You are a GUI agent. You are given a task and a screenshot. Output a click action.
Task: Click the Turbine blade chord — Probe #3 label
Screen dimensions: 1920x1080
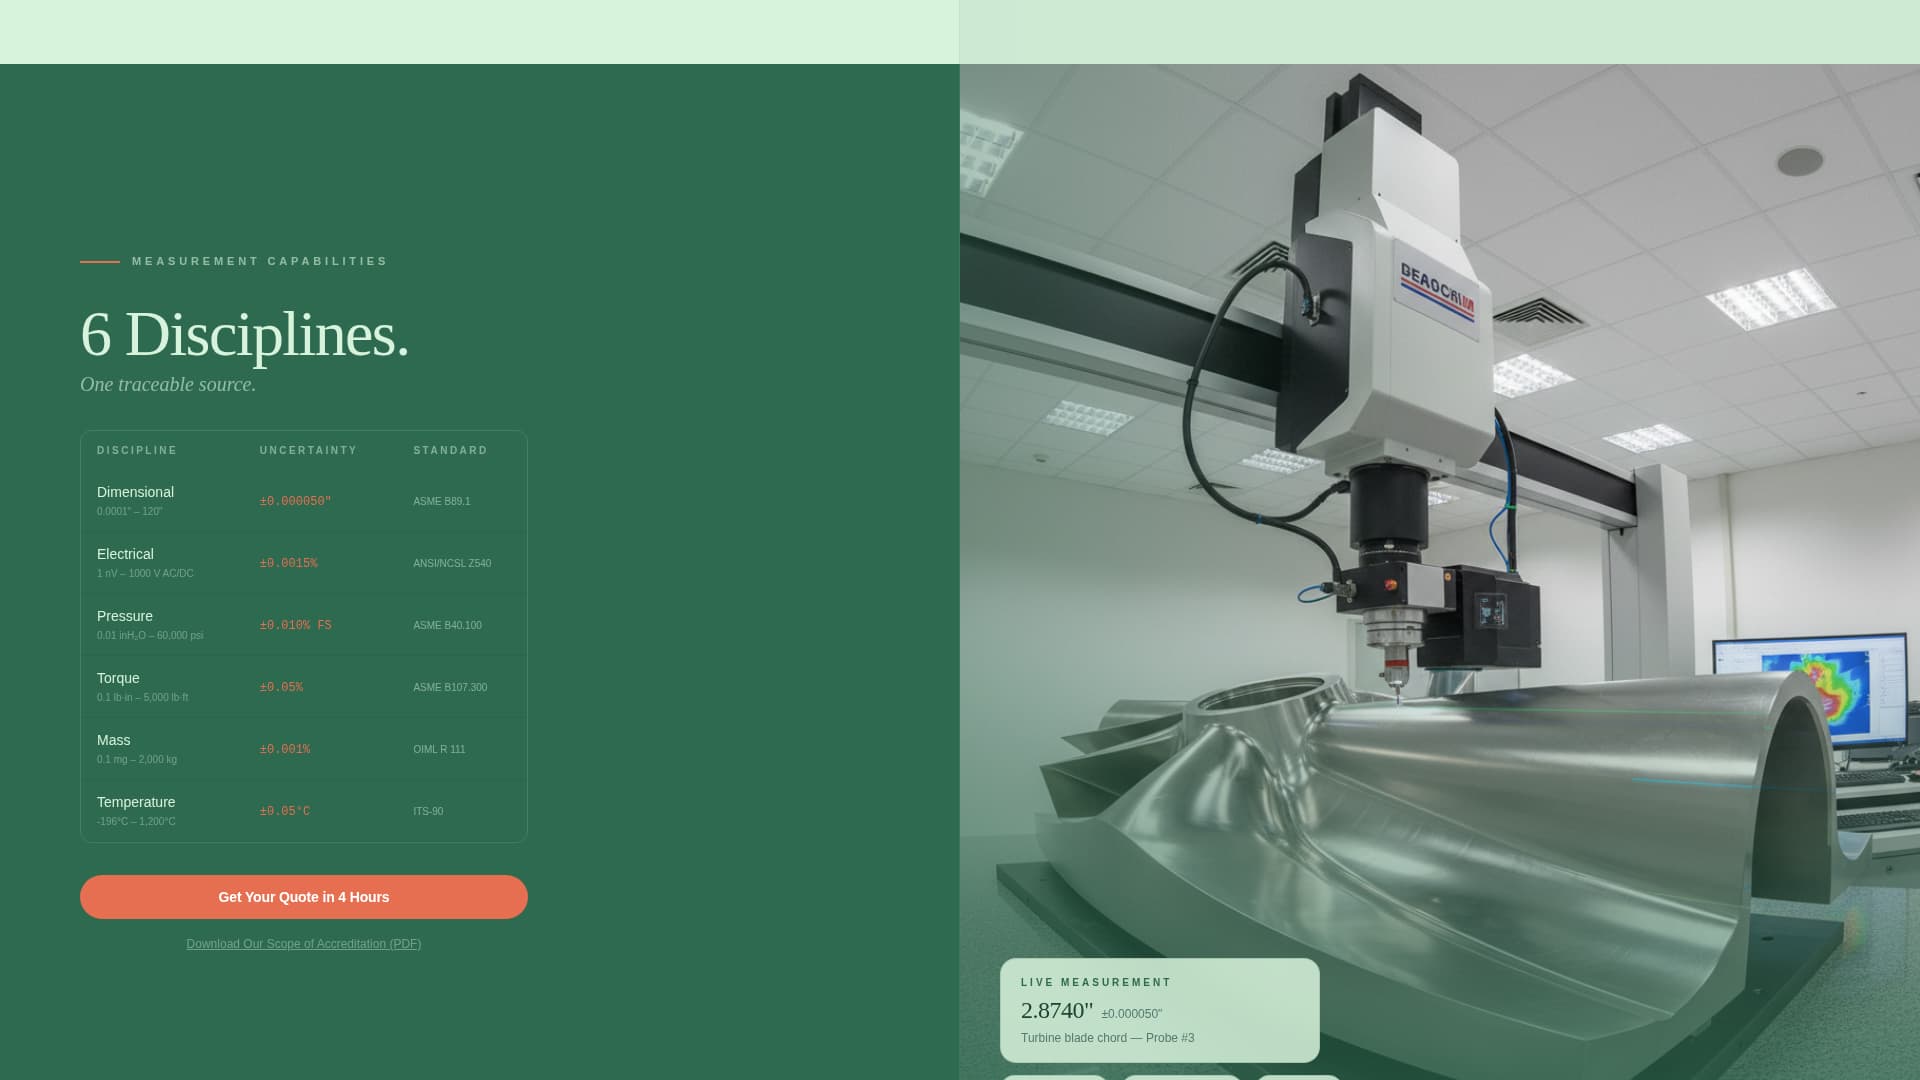click(x=1106, y=1038)
